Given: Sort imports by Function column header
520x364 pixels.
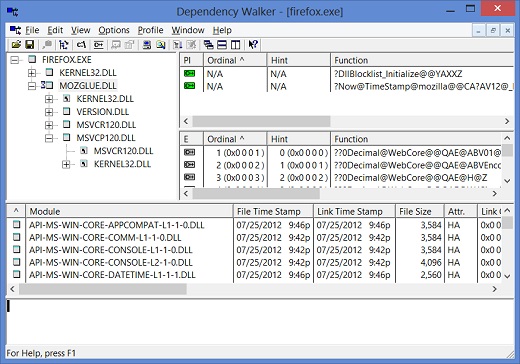Looking at the screenshot, I should pos(422,60).
